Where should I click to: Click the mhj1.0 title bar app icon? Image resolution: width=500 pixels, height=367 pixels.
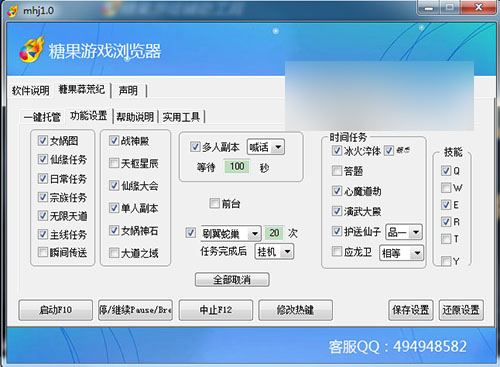click(x=13, y=11)
